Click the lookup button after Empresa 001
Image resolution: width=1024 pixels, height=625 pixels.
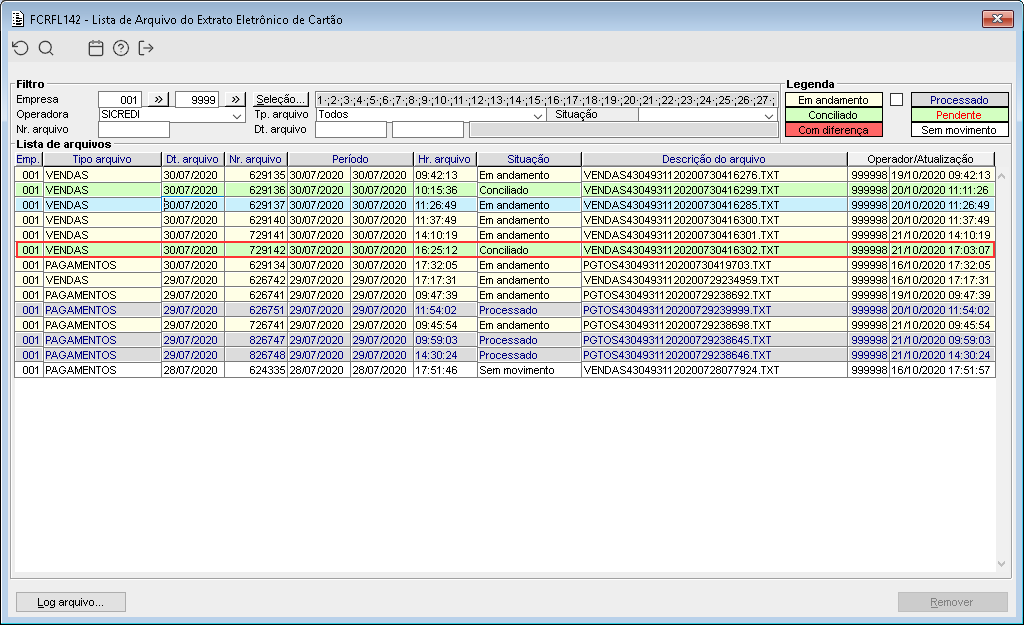158,99
